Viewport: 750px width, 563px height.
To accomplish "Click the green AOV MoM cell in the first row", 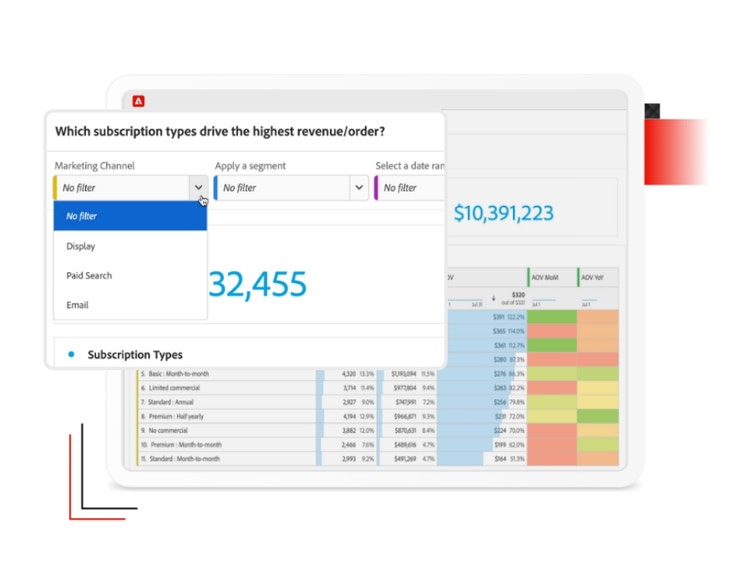I will (x=551, y=317).
